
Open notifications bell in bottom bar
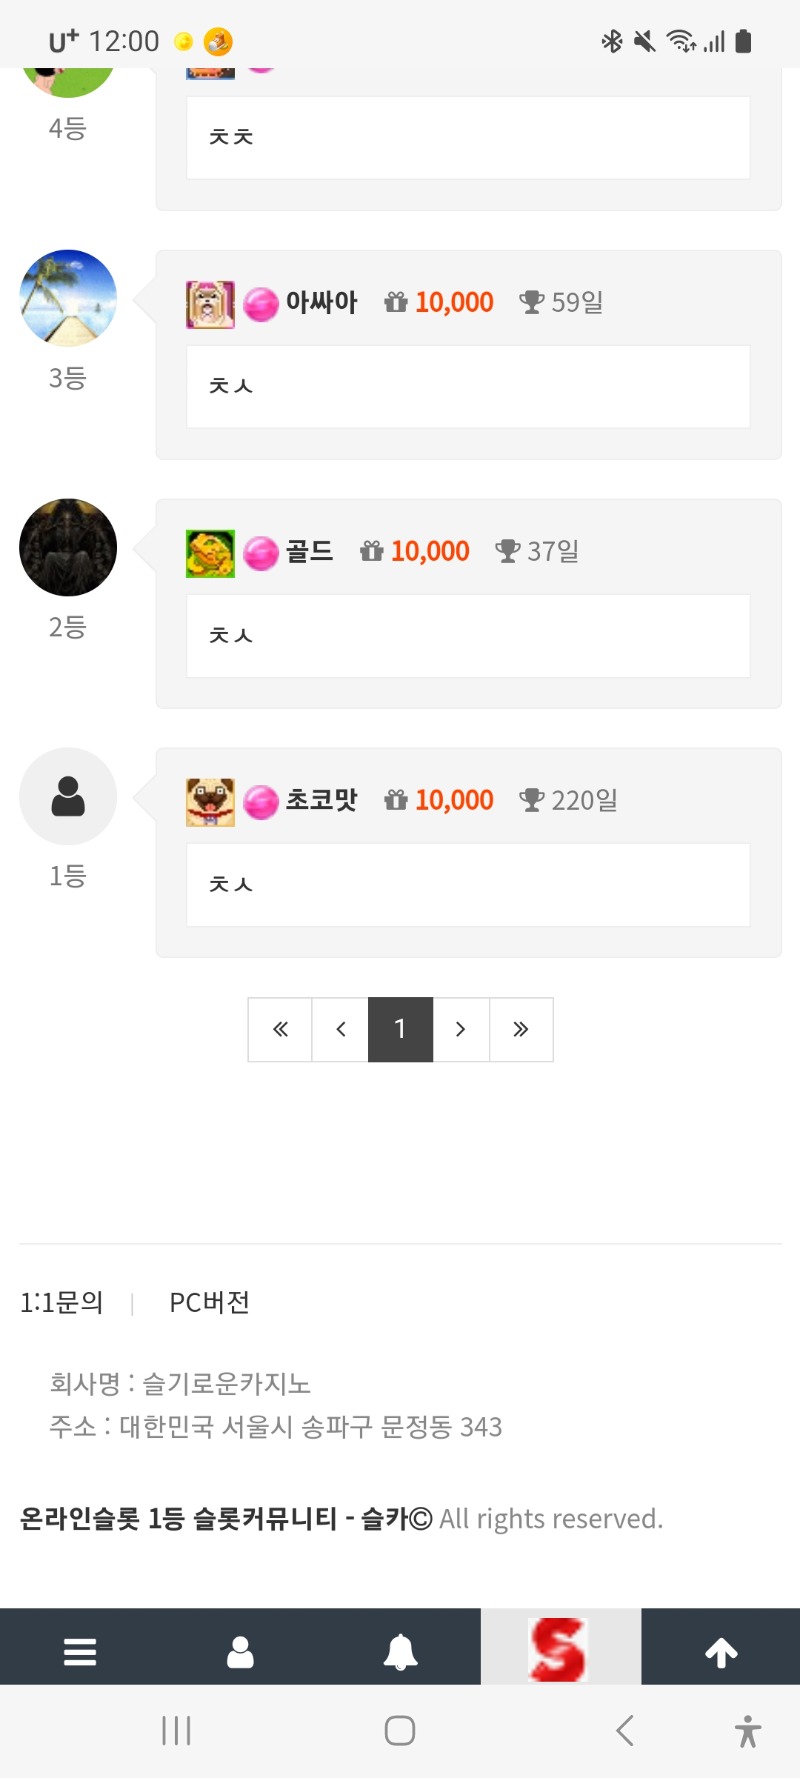(x=400, y=1651)
